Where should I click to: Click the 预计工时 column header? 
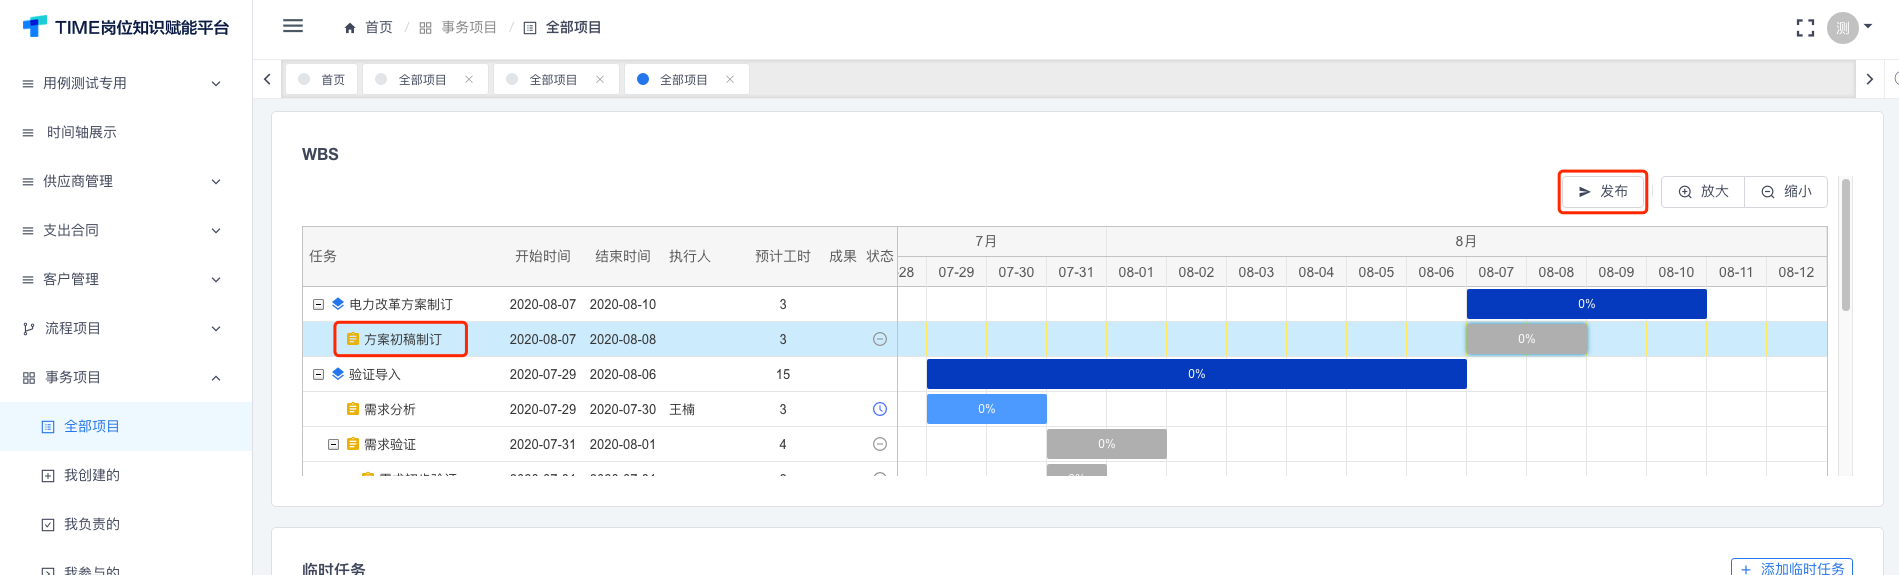coord(783,256)
